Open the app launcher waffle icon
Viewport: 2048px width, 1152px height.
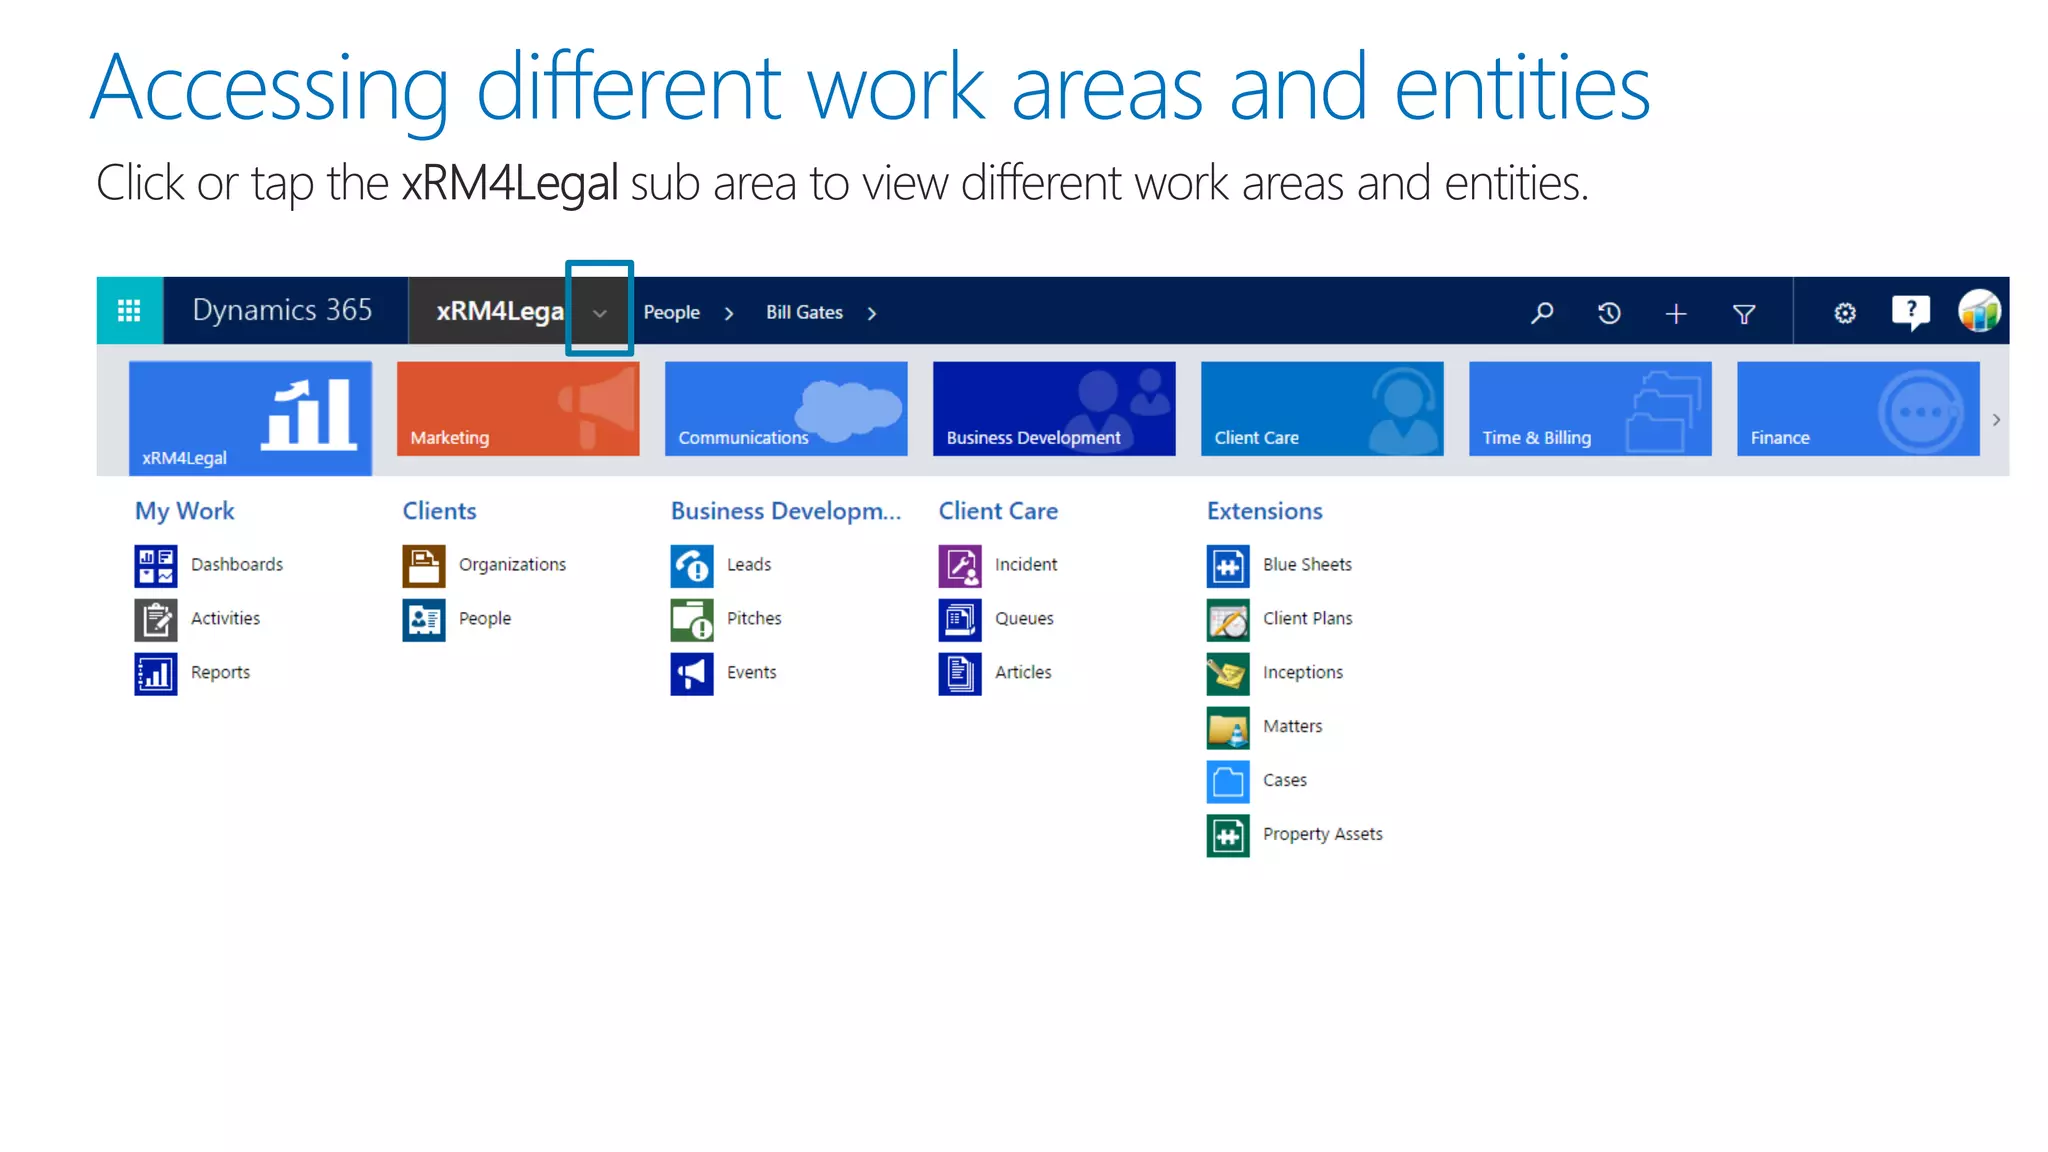(129, 311)
